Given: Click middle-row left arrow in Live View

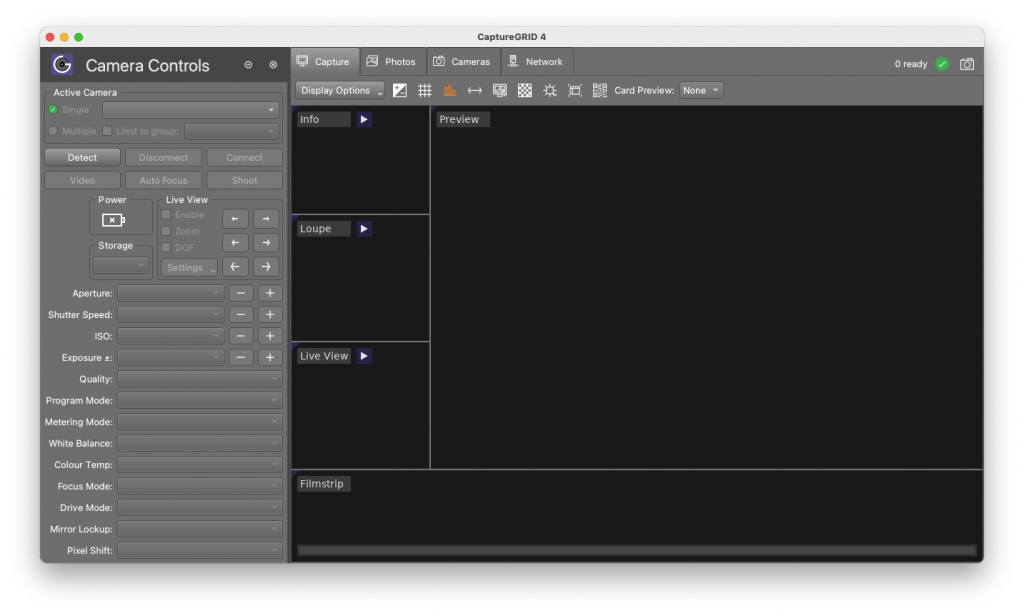Looking at the screenshot, I should coord(235,243).
